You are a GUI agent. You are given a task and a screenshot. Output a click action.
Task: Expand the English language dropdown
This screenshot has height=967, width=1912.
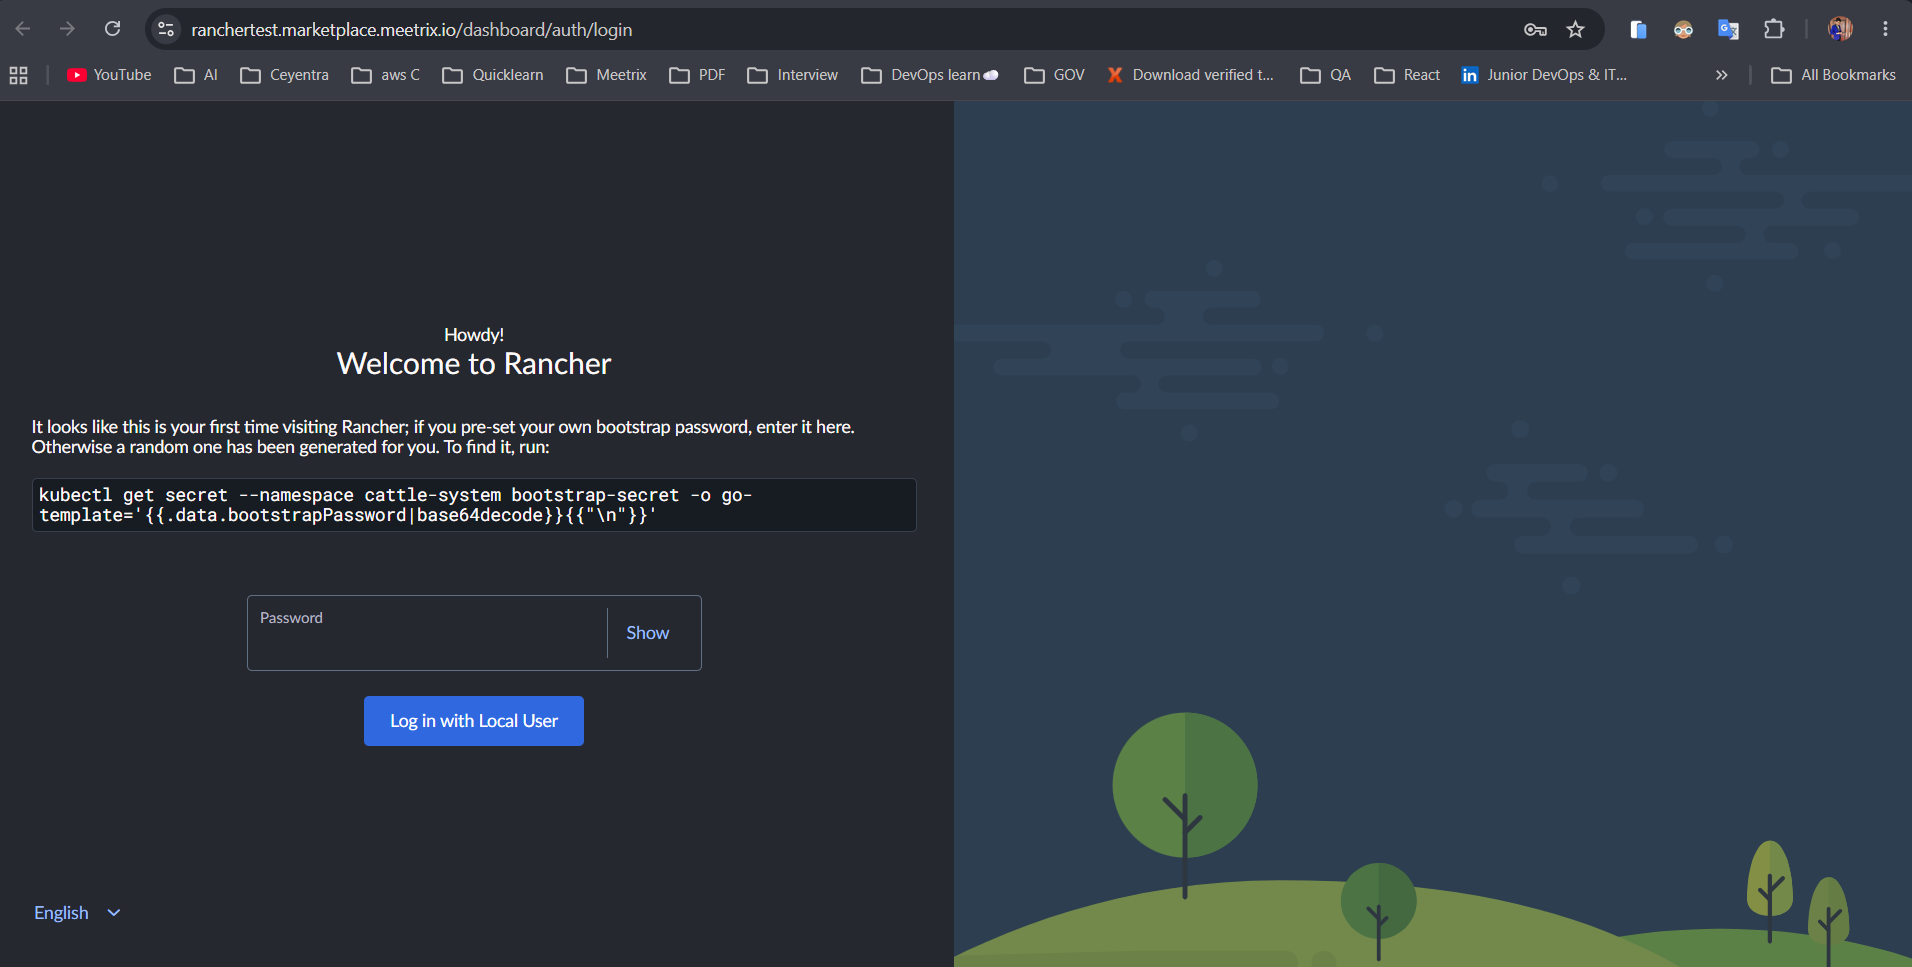tap(77, 913)
